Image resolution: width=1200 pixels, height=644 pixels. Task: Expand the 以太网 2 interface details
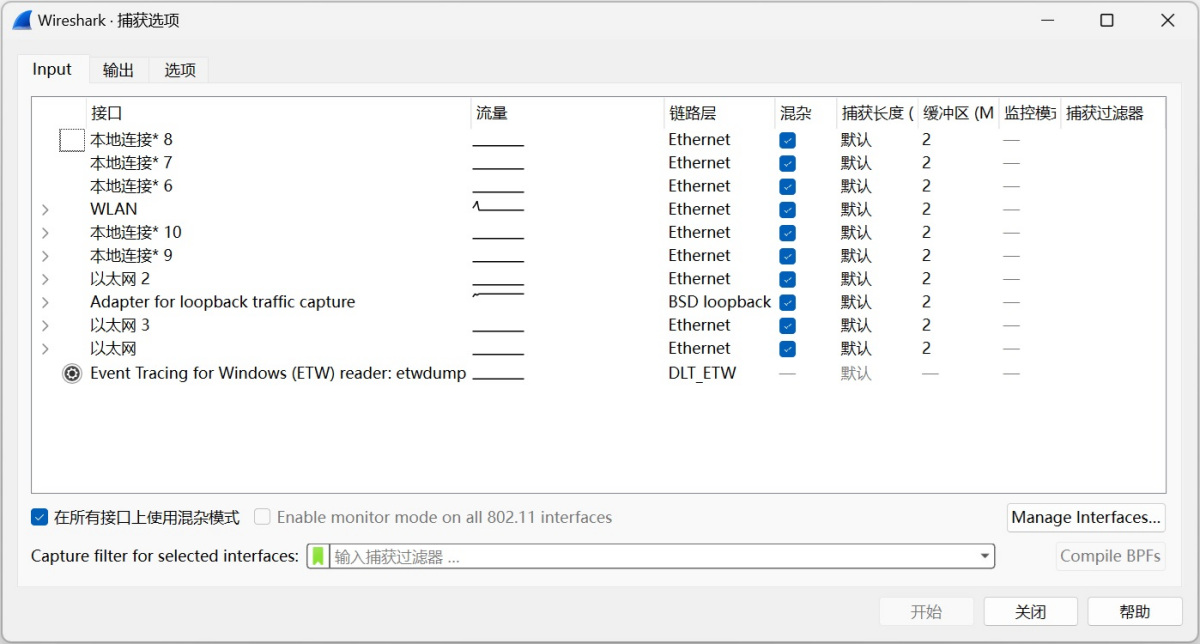point(45,279)
